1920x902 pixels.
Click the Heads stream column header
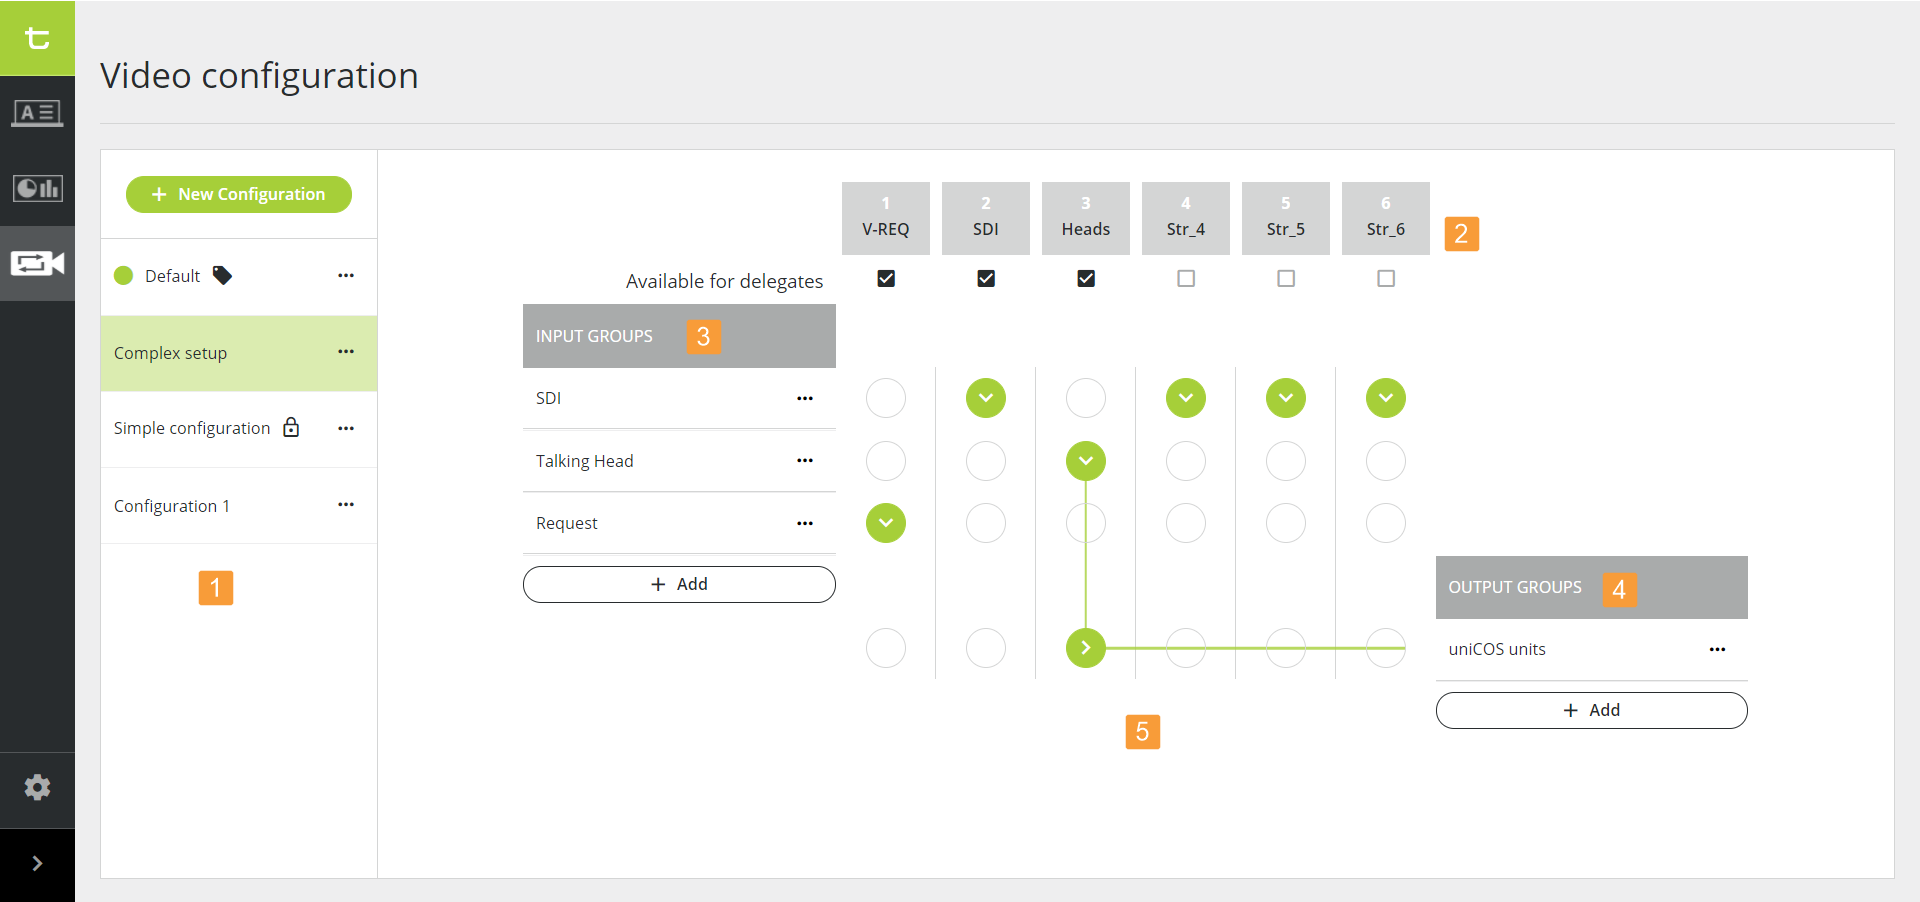pos(1086,218)
